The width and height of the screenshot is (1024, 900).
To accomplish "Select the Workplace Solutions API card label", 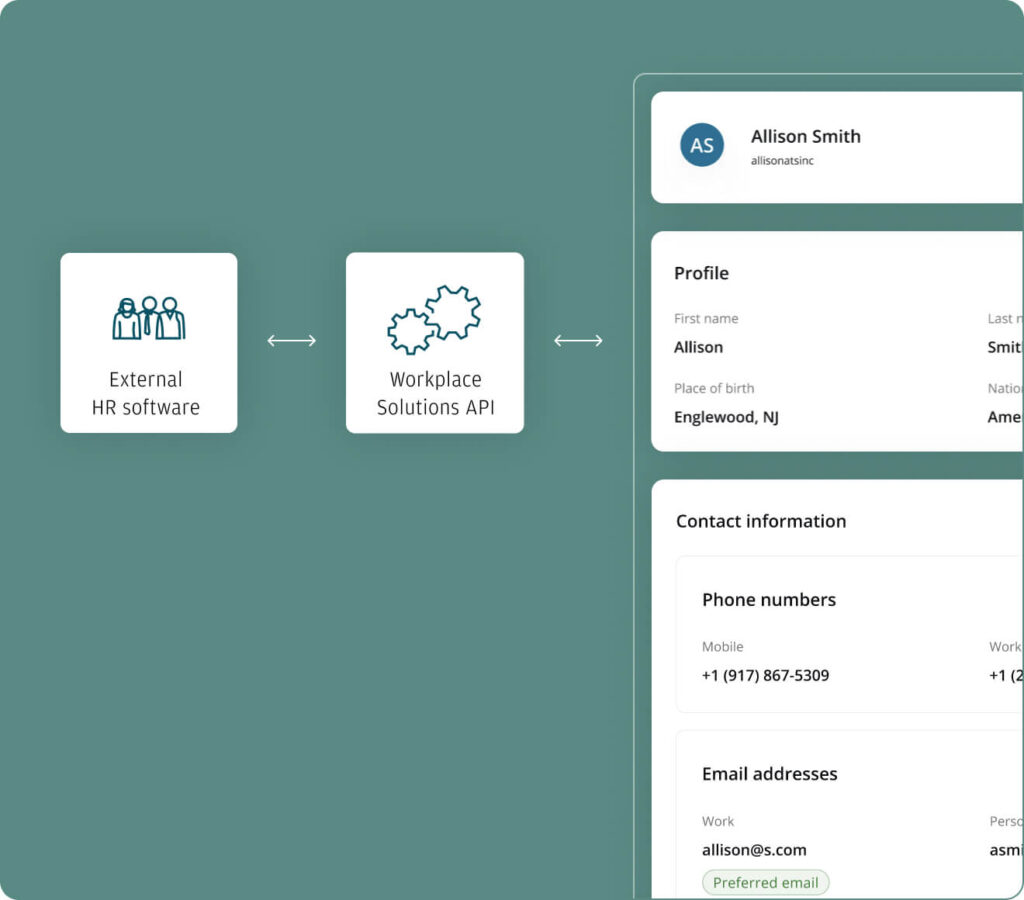I will pyautogui.click(x=435, y=393).
